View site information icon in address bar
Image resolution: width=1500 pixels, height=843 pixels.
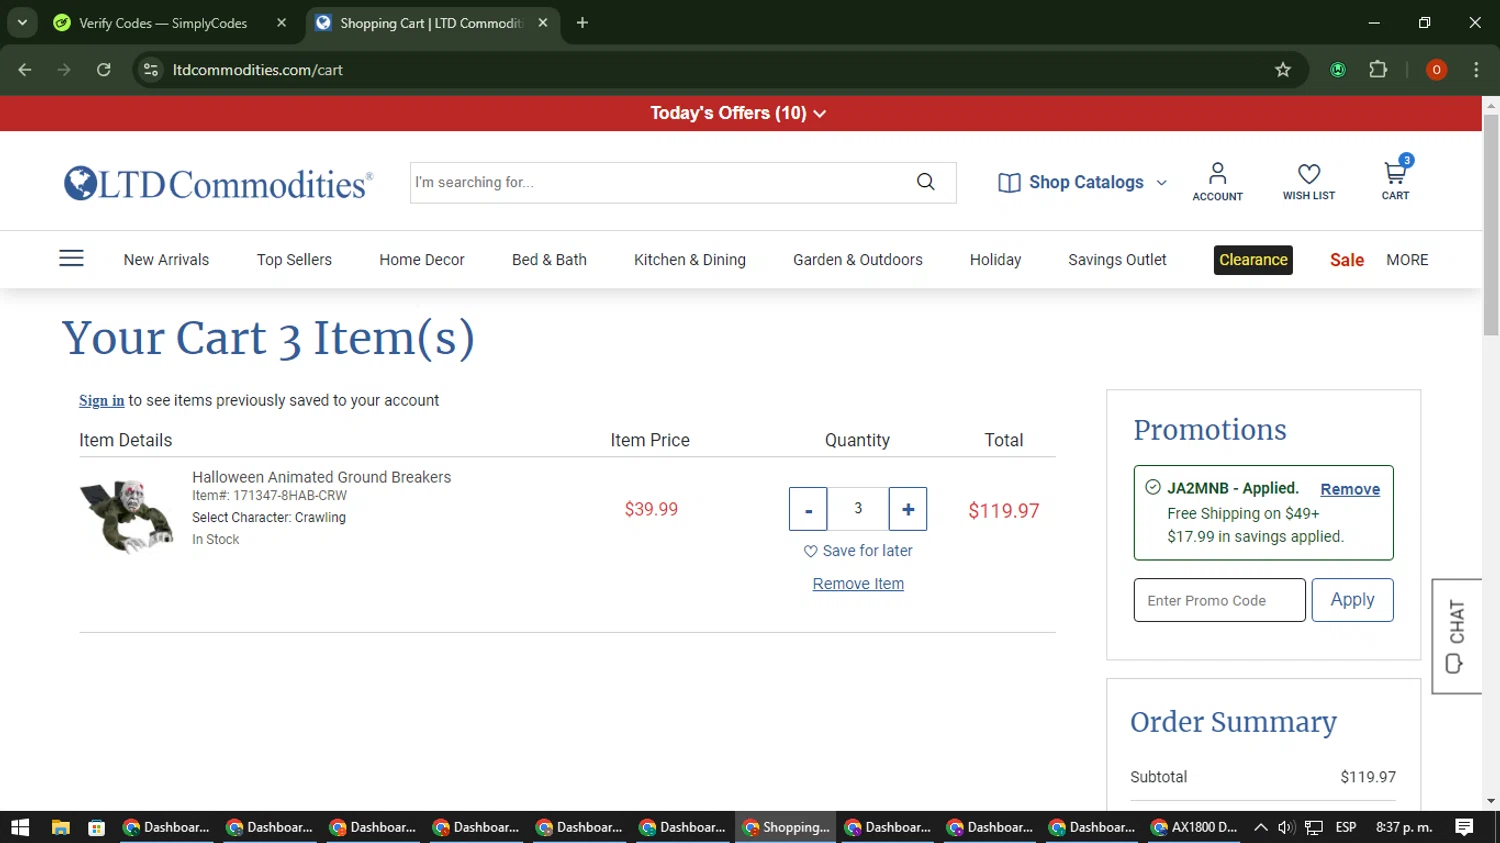tap(151, 70)
